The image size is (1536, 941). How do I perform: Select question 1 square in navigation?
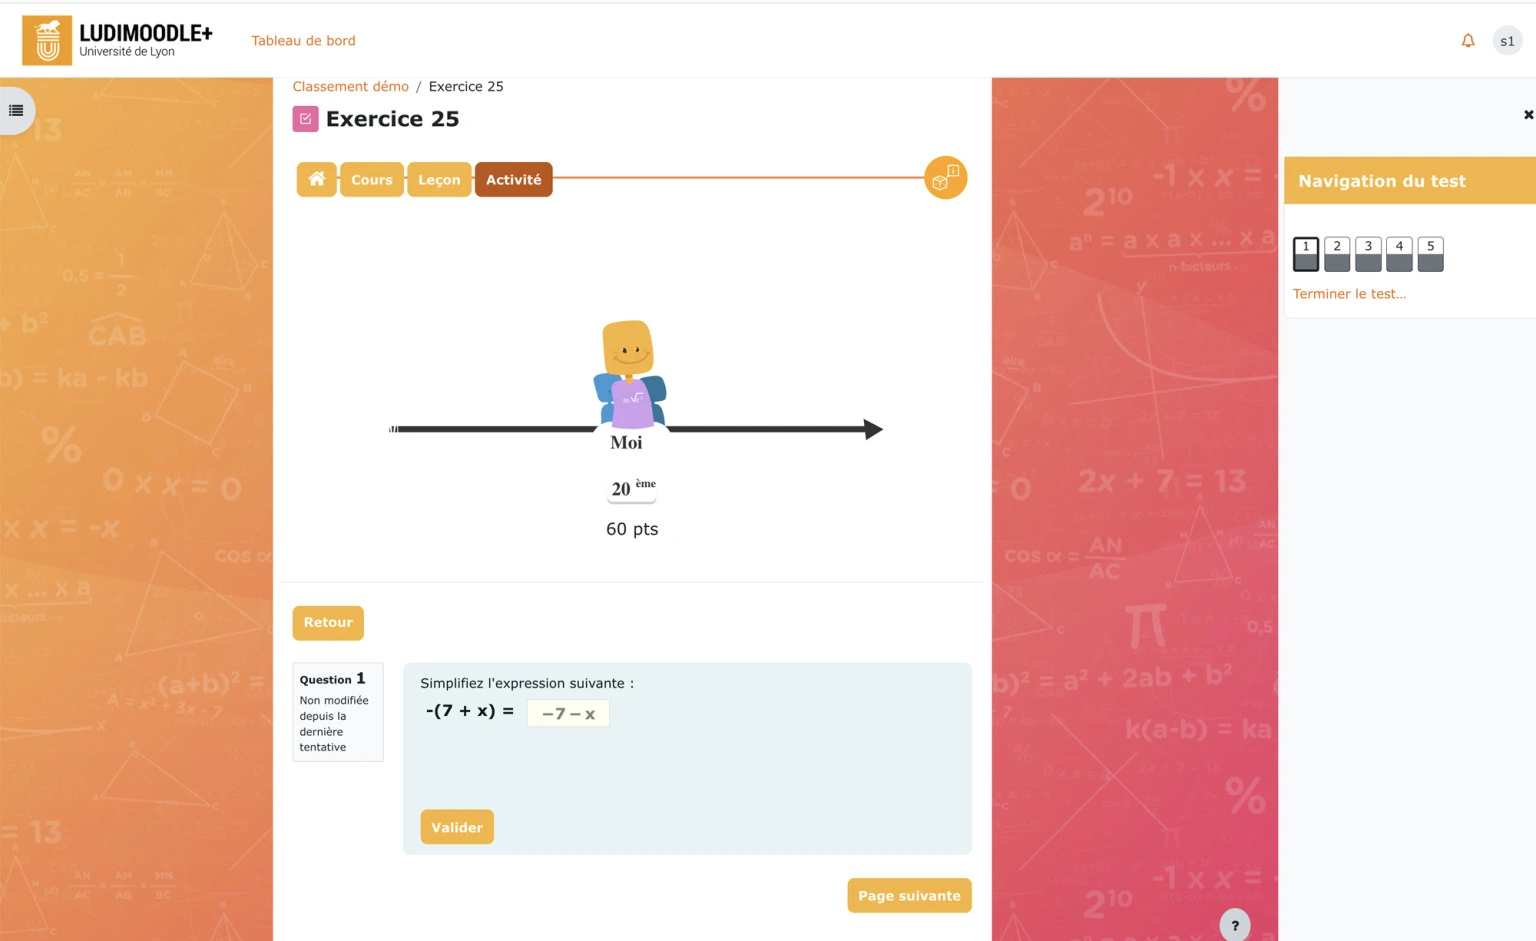coord(1306,253)
